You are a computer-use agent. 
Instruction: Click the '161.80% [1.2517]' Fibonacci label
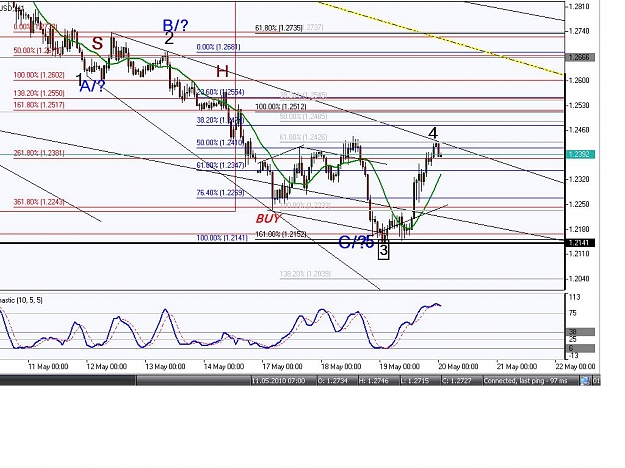39,105
